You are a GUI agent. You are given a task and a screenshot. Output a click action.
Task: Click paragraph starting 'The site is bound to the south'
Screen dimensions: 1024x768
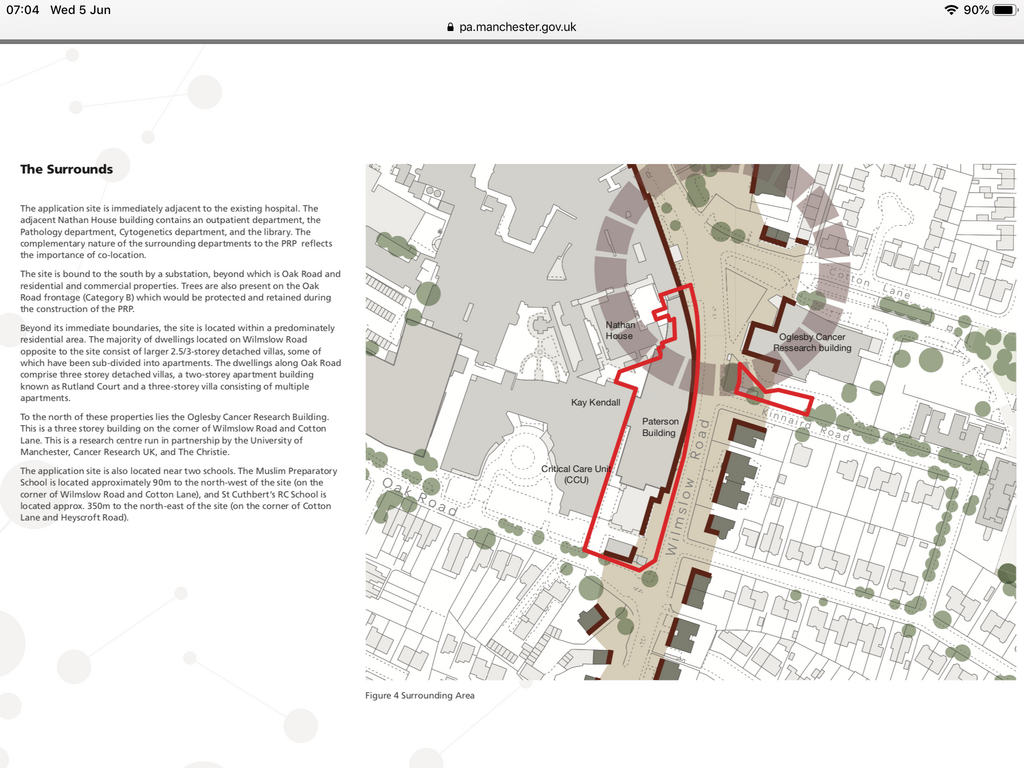coord(180,291)
